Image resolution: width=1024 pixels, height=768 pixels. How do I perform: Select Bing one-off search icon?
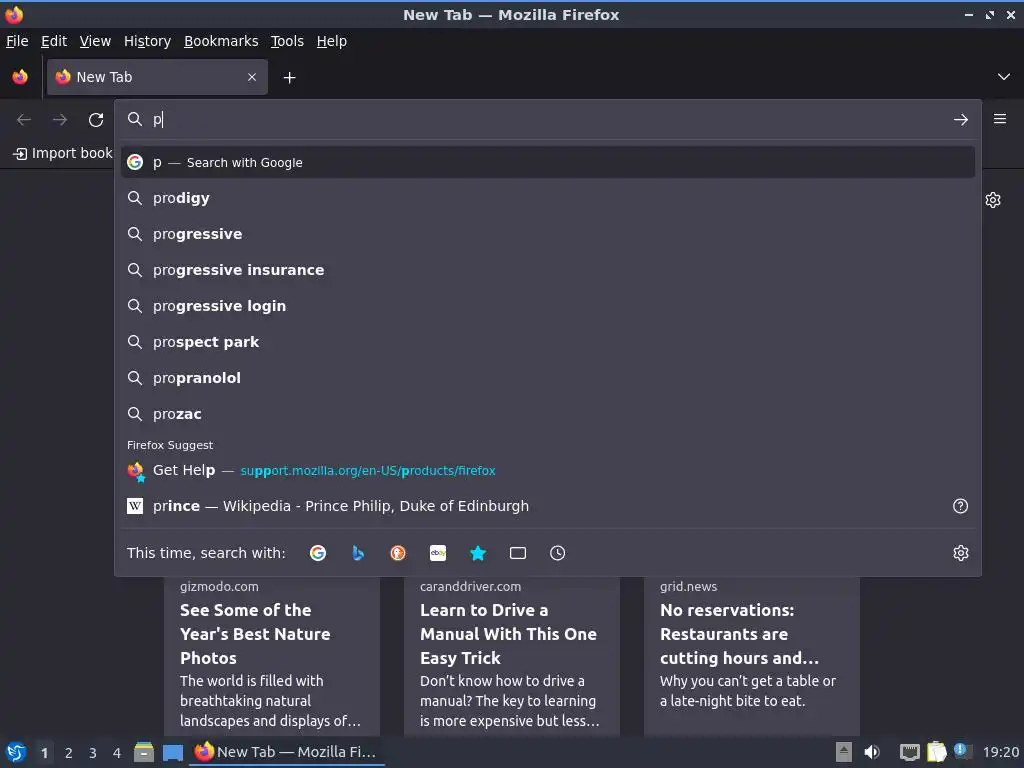(x=358, y=553)
